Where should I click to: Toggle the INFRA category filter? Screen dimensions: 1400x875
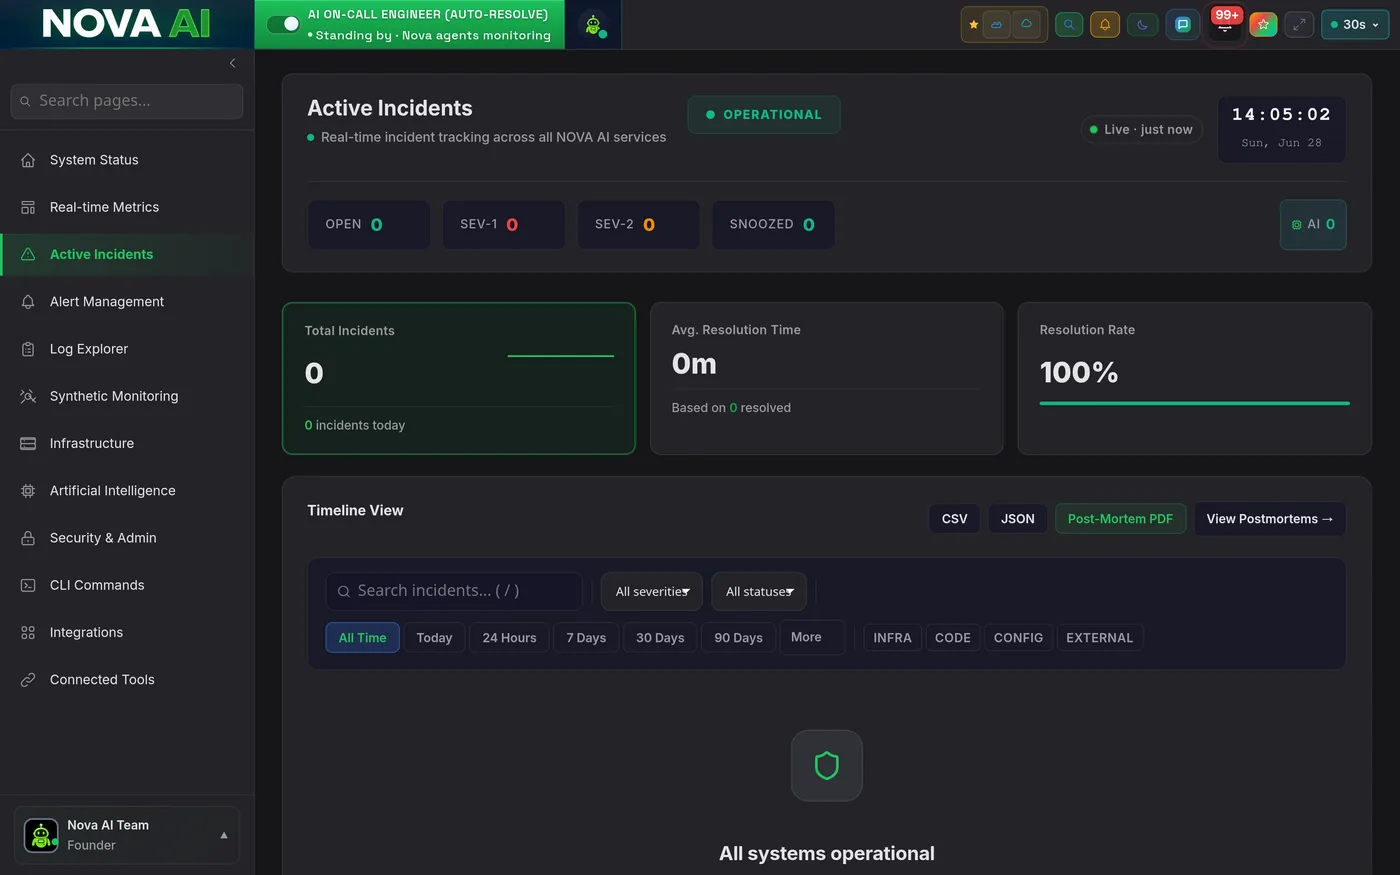pyautogui.click(x=892, y=638)
